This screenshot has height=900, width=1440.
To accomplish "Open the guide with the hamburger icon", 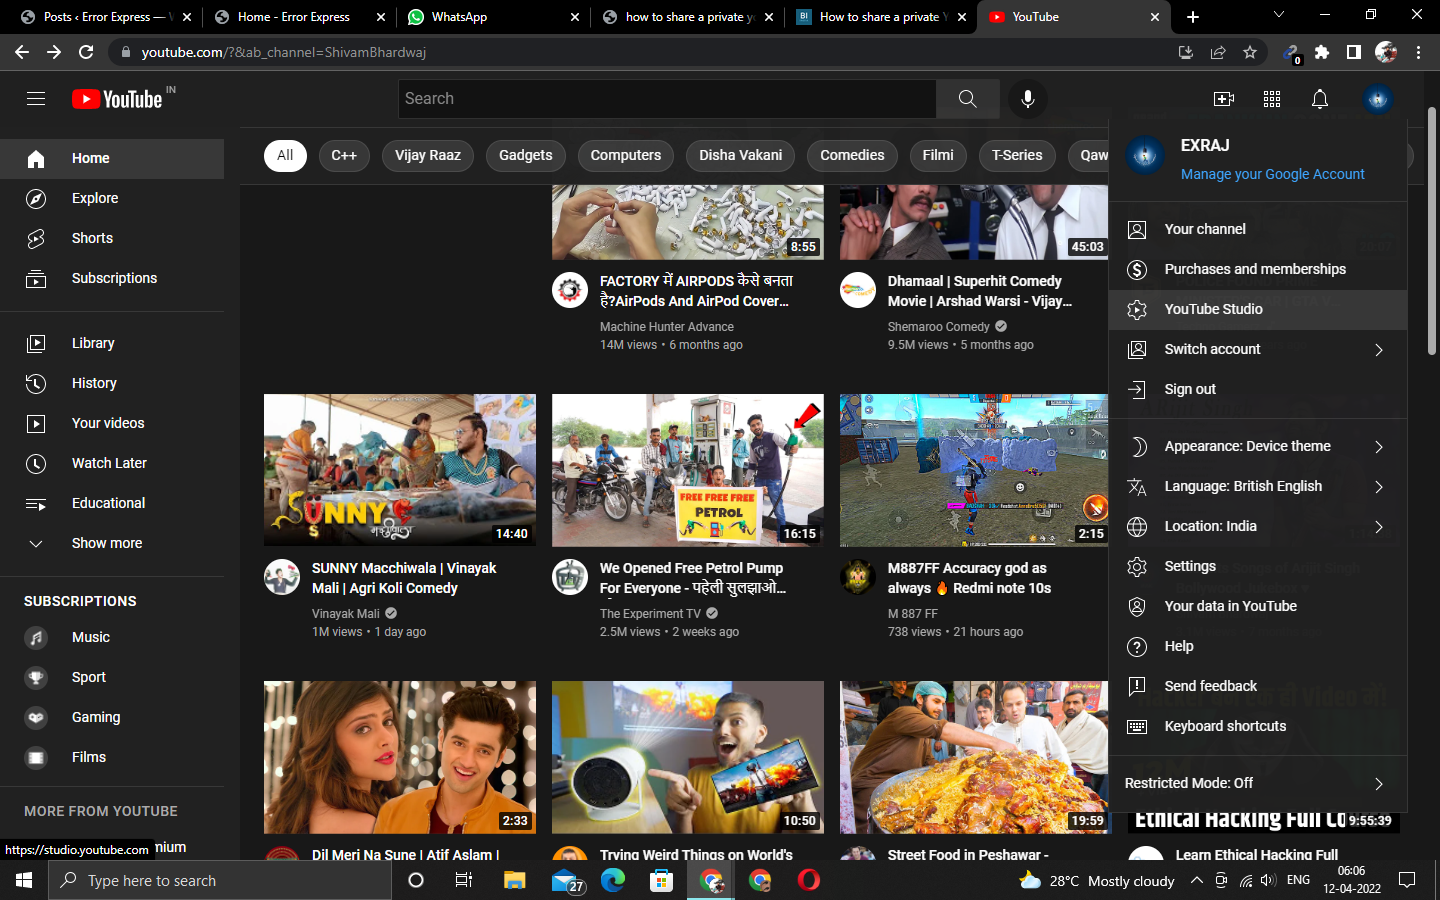I will (x=35, y=98).
